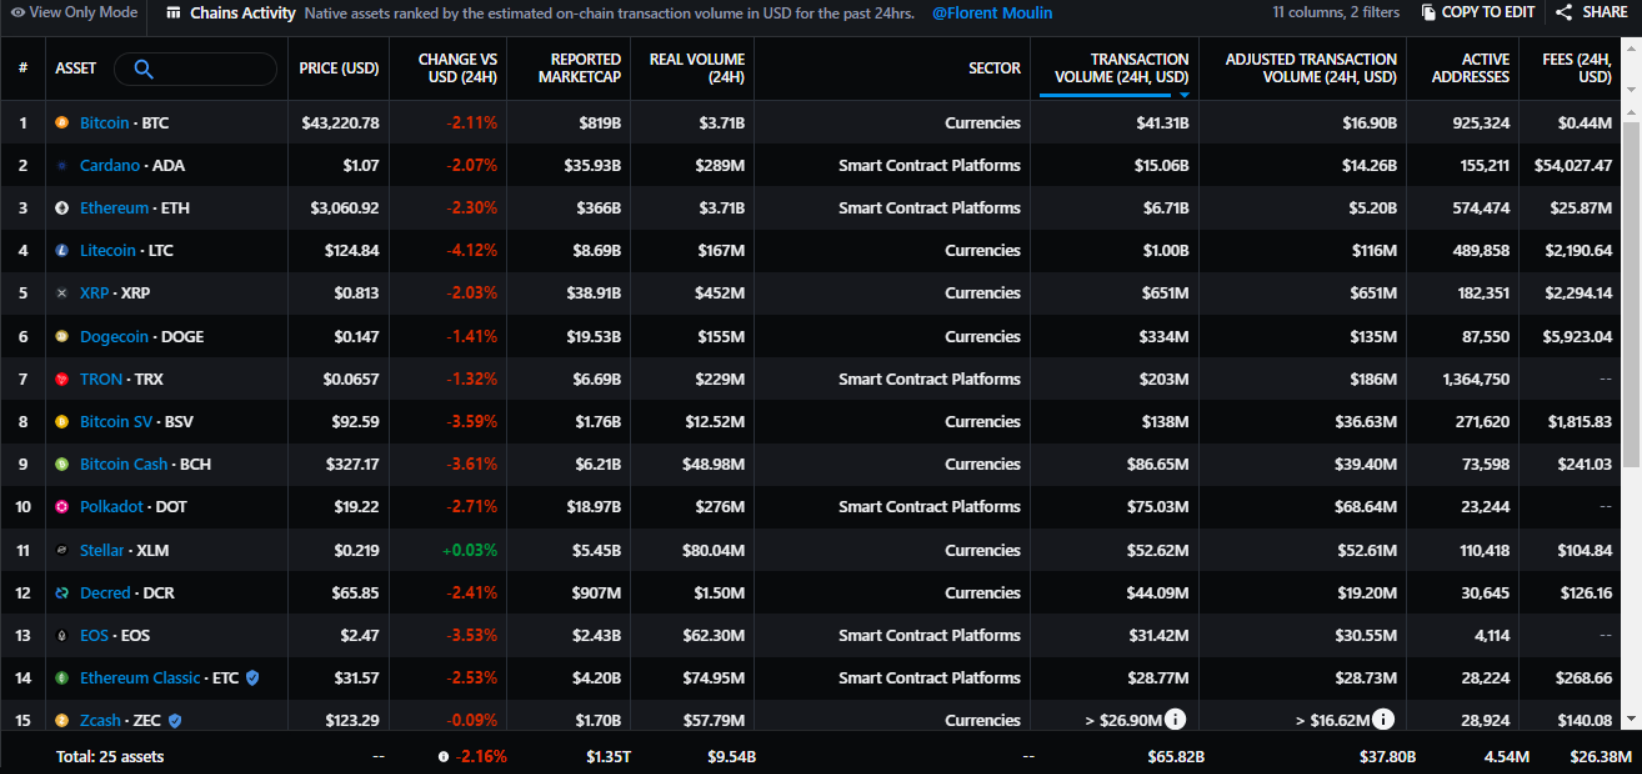Click EOS sector Smart Contract Platforms
Image resolution: width=1642 pixels, height=774 pixels.
[x=929, y=636]
